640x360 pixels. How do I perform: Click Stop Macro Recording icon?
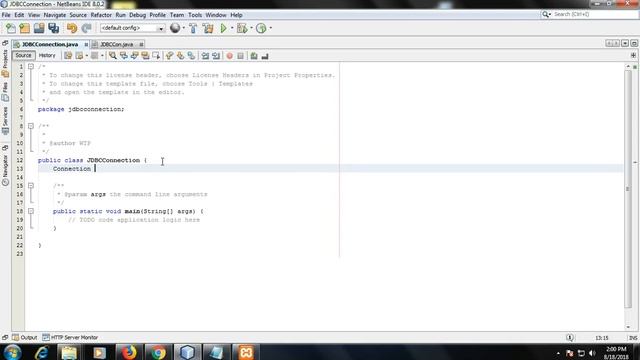point(240,56)
